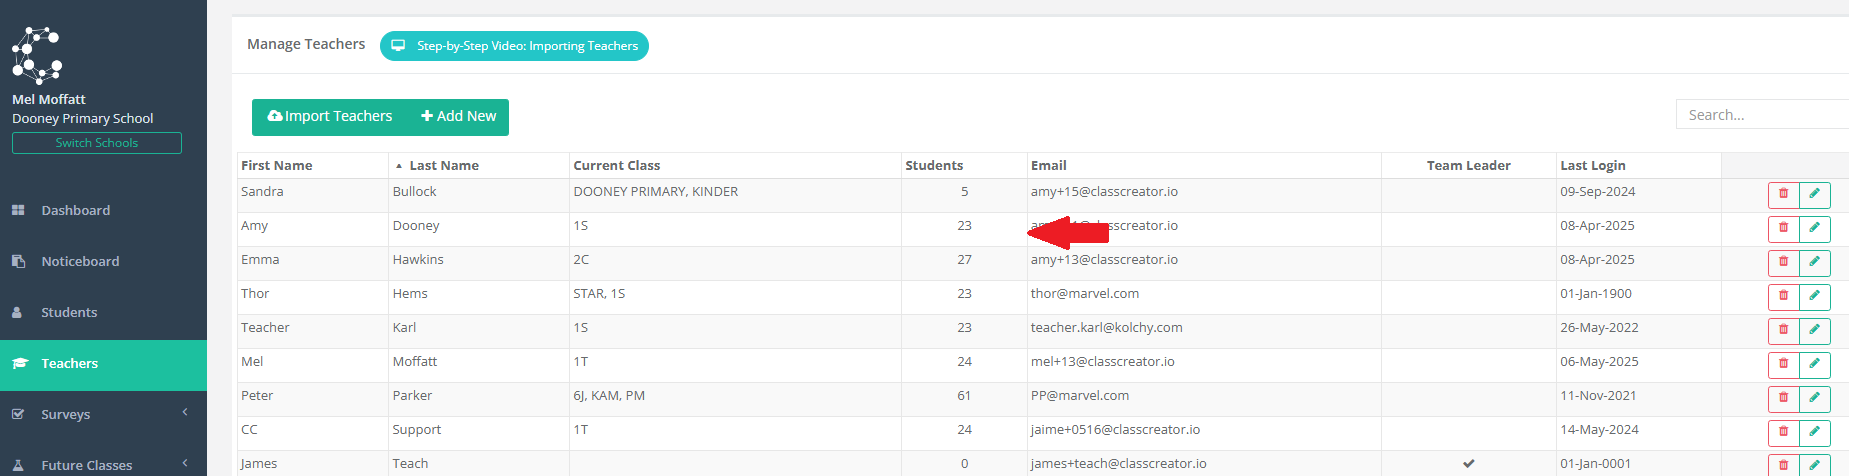Image resolution: width=1849 pixels, height=476 pixels.
Task: Click last login date 06-May-2025
Action: (1599, 361)
